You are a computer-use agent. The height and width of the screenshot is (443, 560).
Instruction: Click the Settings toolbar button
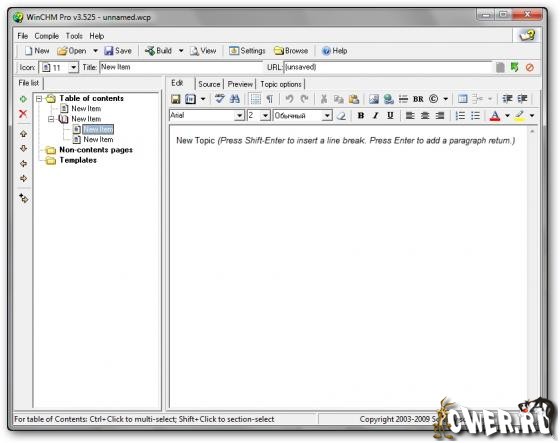pyautogui.click(x=247, y=51)
